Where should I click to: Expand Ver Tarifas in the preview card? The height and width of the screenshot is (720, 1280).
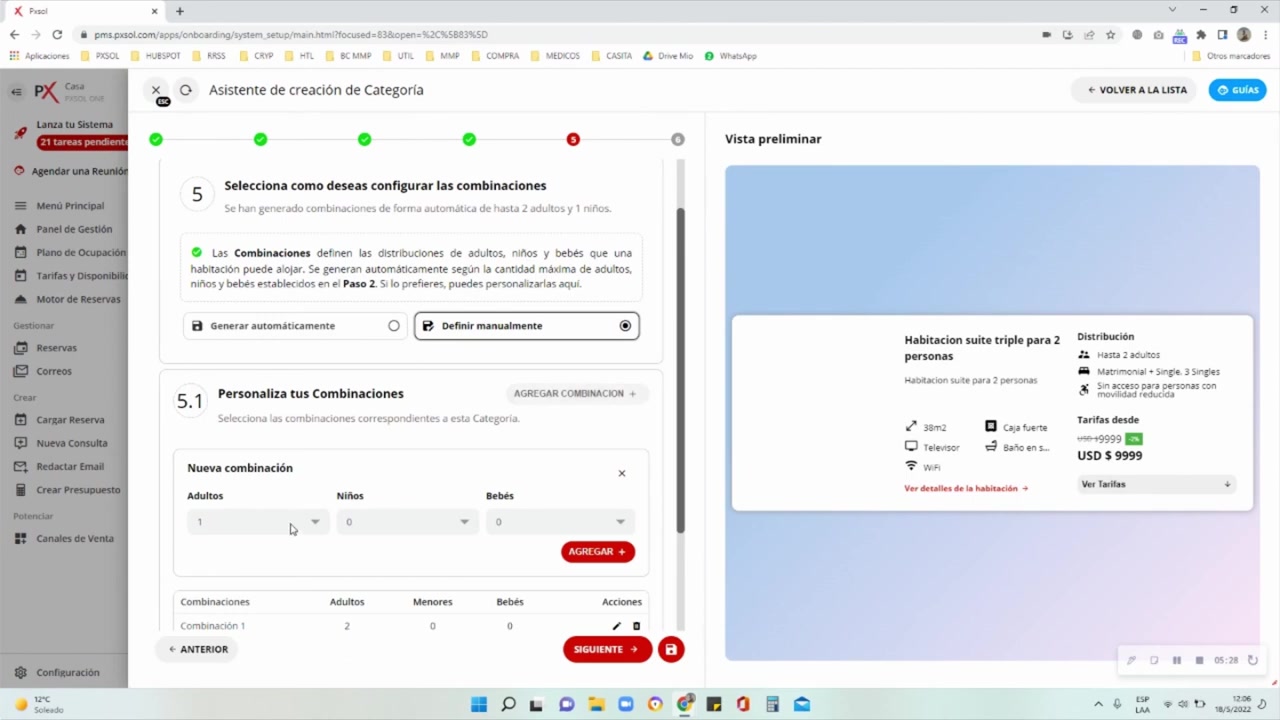tap(1154, 484)
